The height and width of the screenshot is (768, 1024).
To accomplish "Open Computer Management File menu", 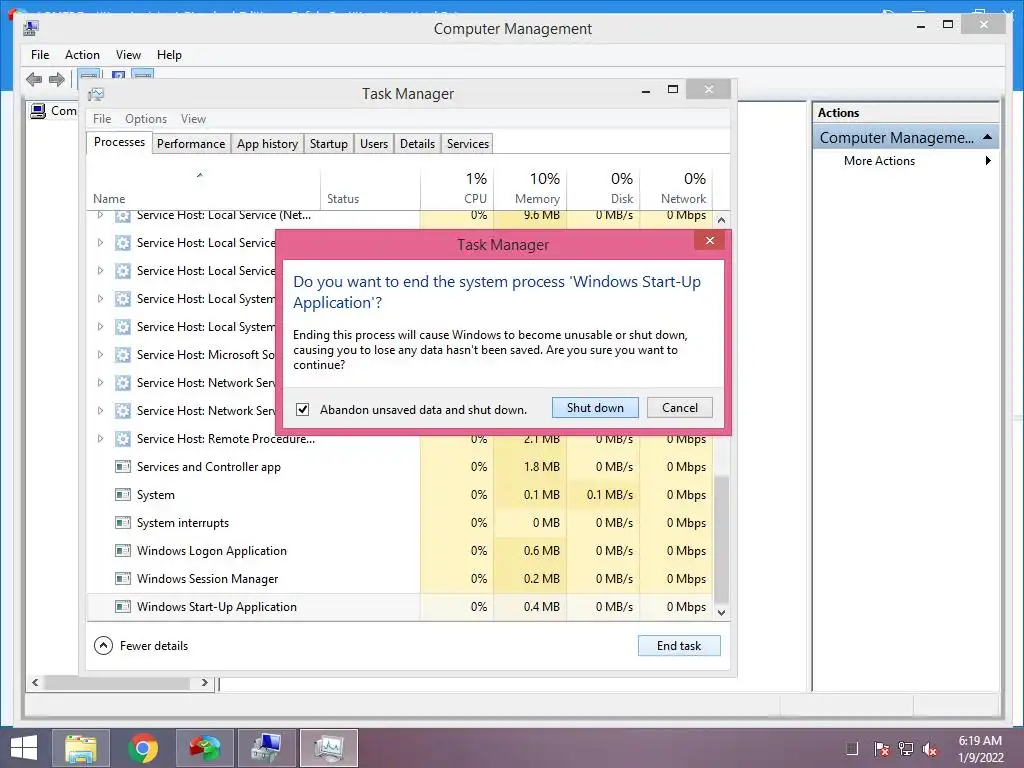I will coord(40,55).
